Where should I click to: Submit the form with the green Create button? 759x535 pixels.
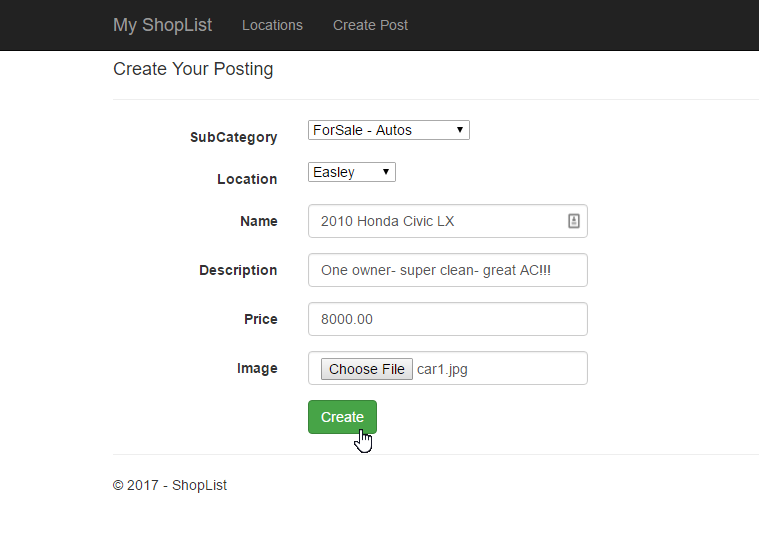click(x=342, y=417)
